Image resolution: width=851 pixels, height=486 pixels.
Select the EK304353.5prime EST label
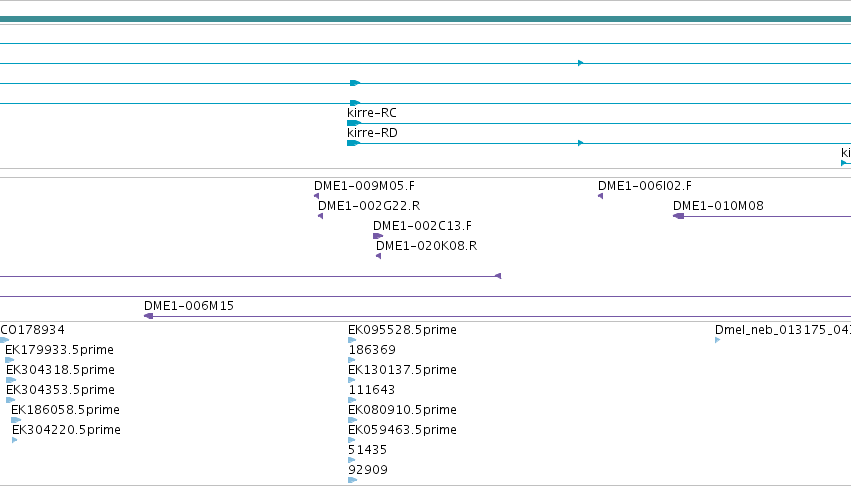pos(60,390)
